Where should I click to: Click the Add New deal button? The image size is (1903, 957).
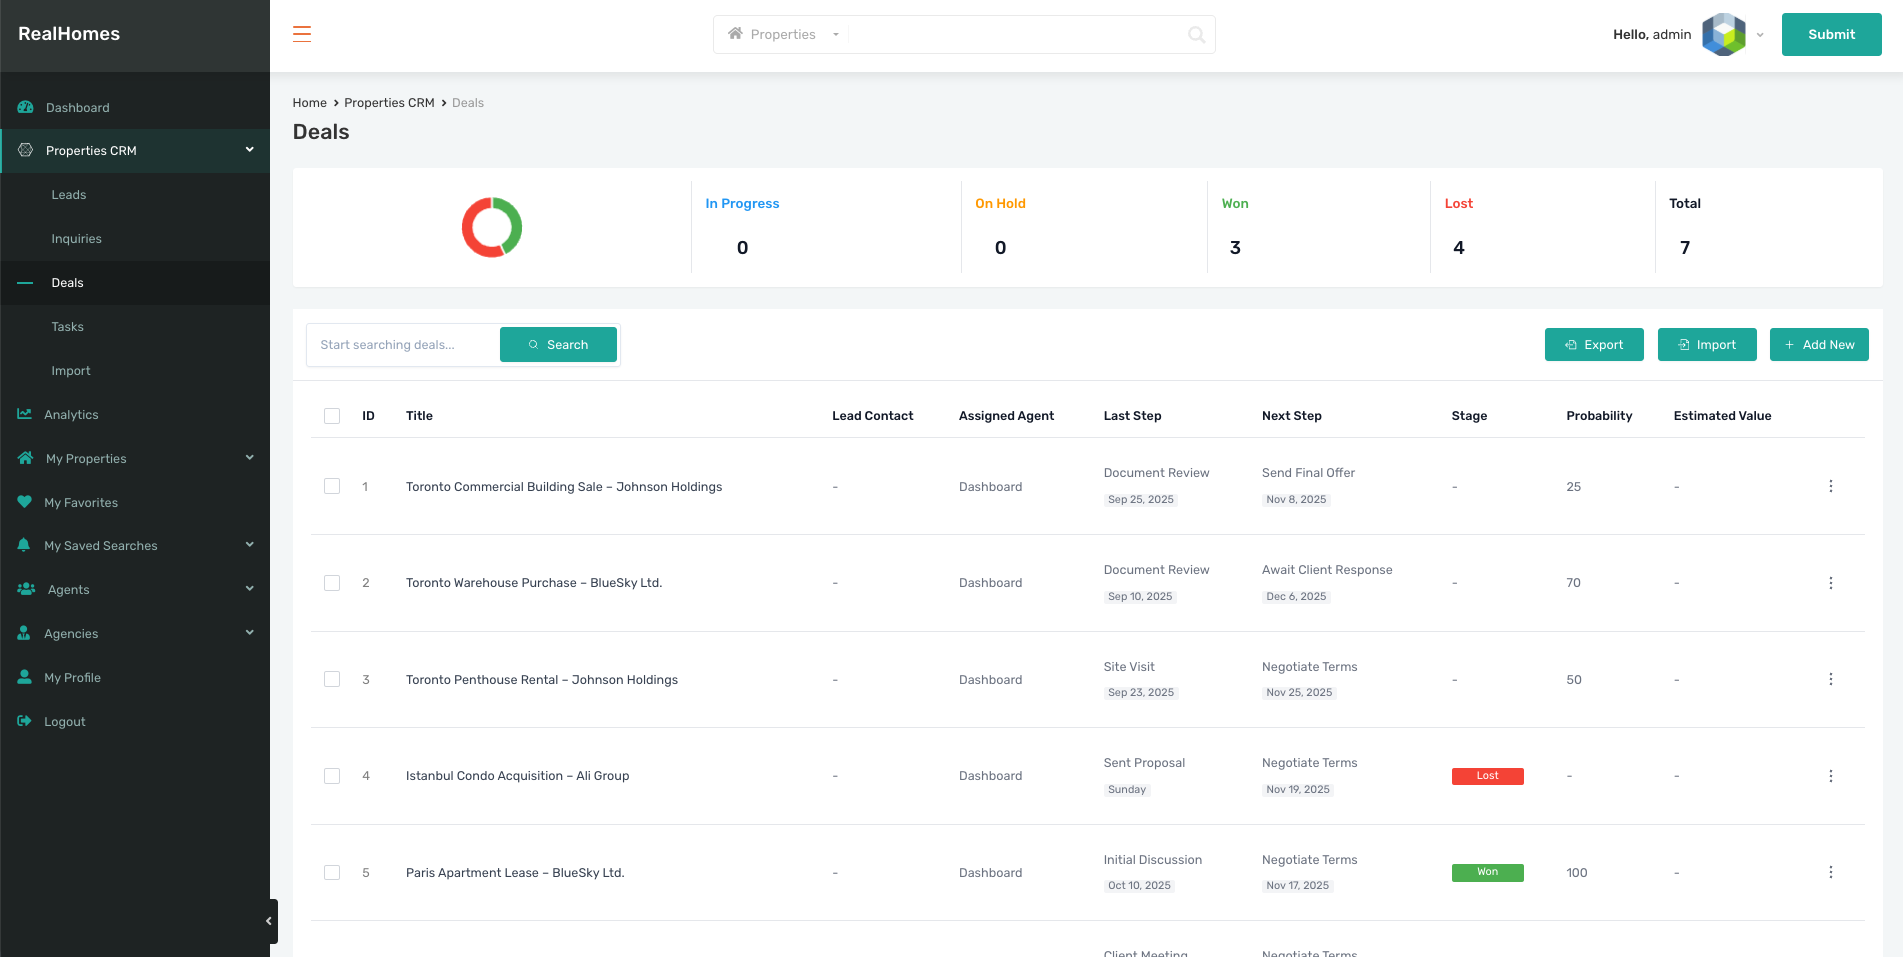pyautogui.click(x=1818, y=345)
